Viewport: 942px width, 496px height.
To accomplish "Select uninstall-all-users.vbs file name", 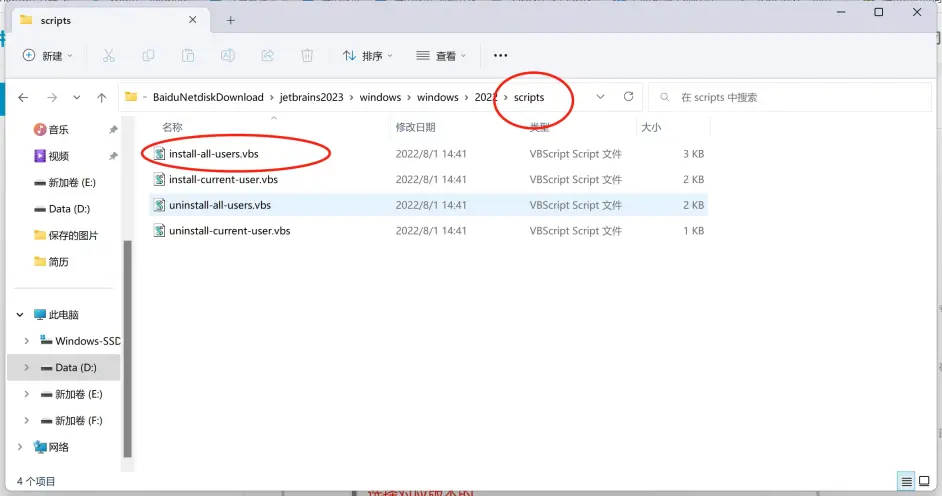I will tap(220, 205).
